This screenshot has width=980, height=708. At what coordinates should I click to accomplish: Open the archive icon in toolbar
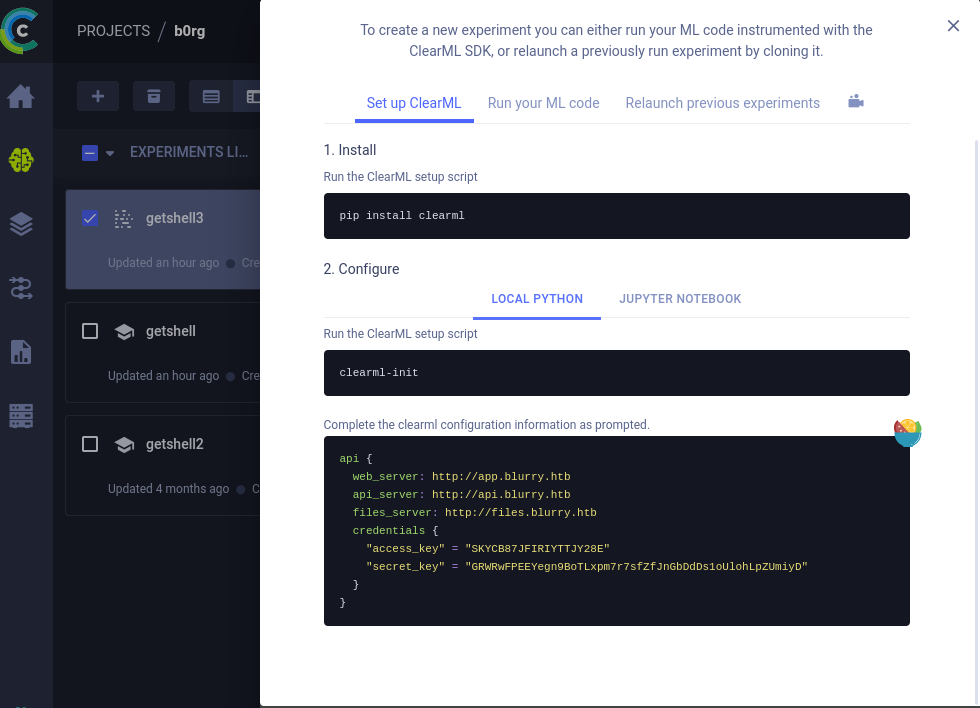pos(154,96)
